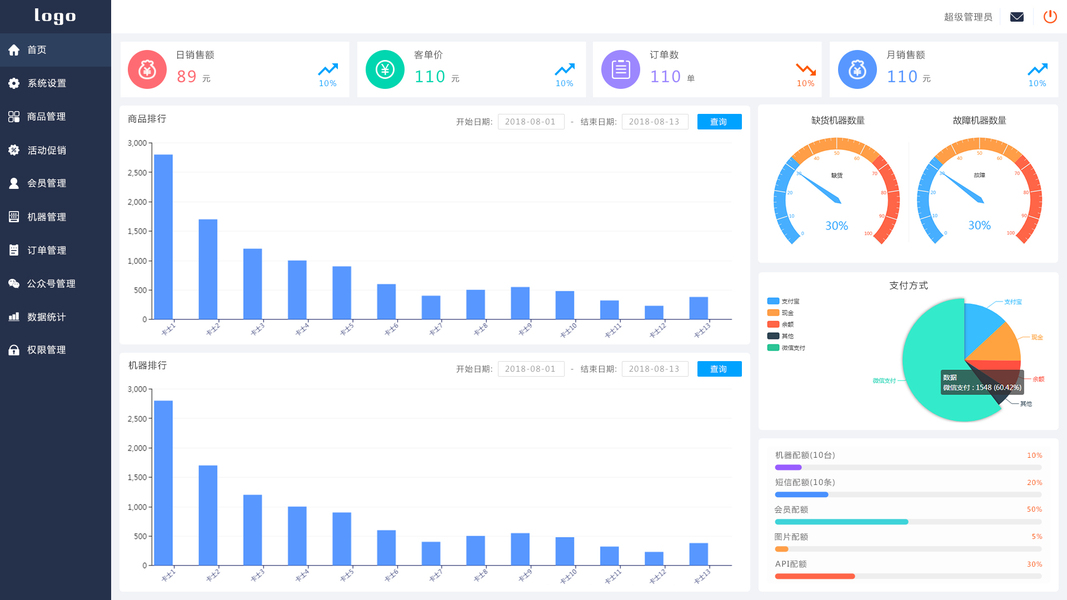The height and width of the screenshot is (600, 1067).
Task: Click 商品排行 end date field 2018-08-13
Action: click(x=655, y=122)
